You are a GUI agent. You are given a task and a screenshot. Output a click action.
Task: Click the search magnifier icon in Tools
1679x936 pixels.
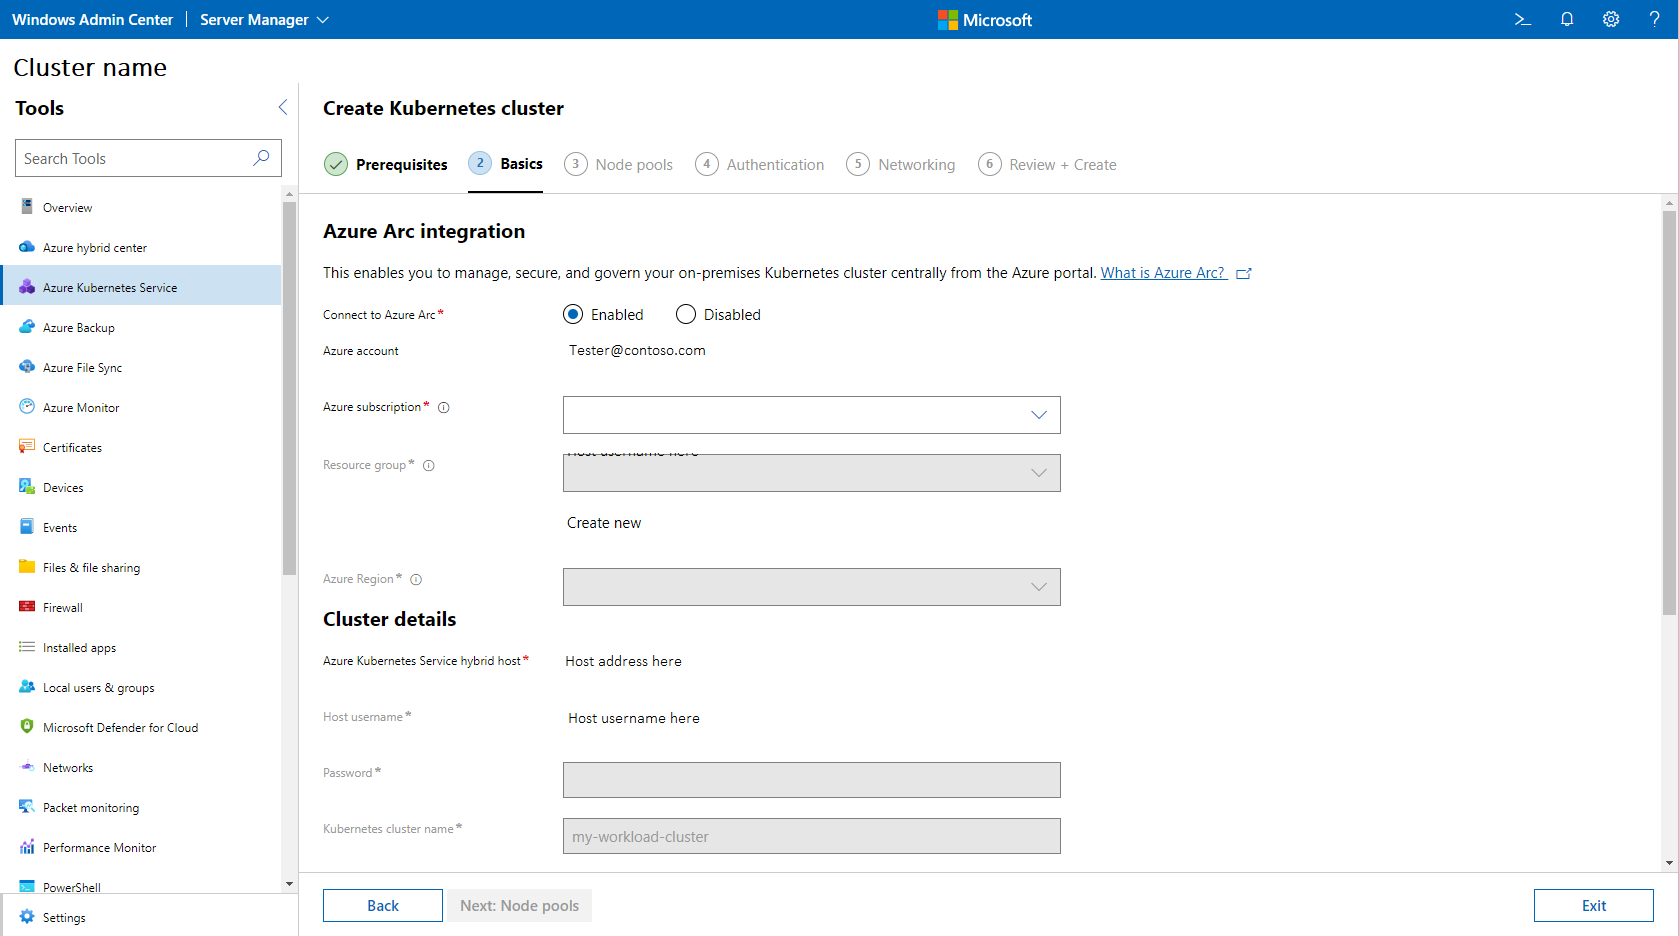pos(261,158)
